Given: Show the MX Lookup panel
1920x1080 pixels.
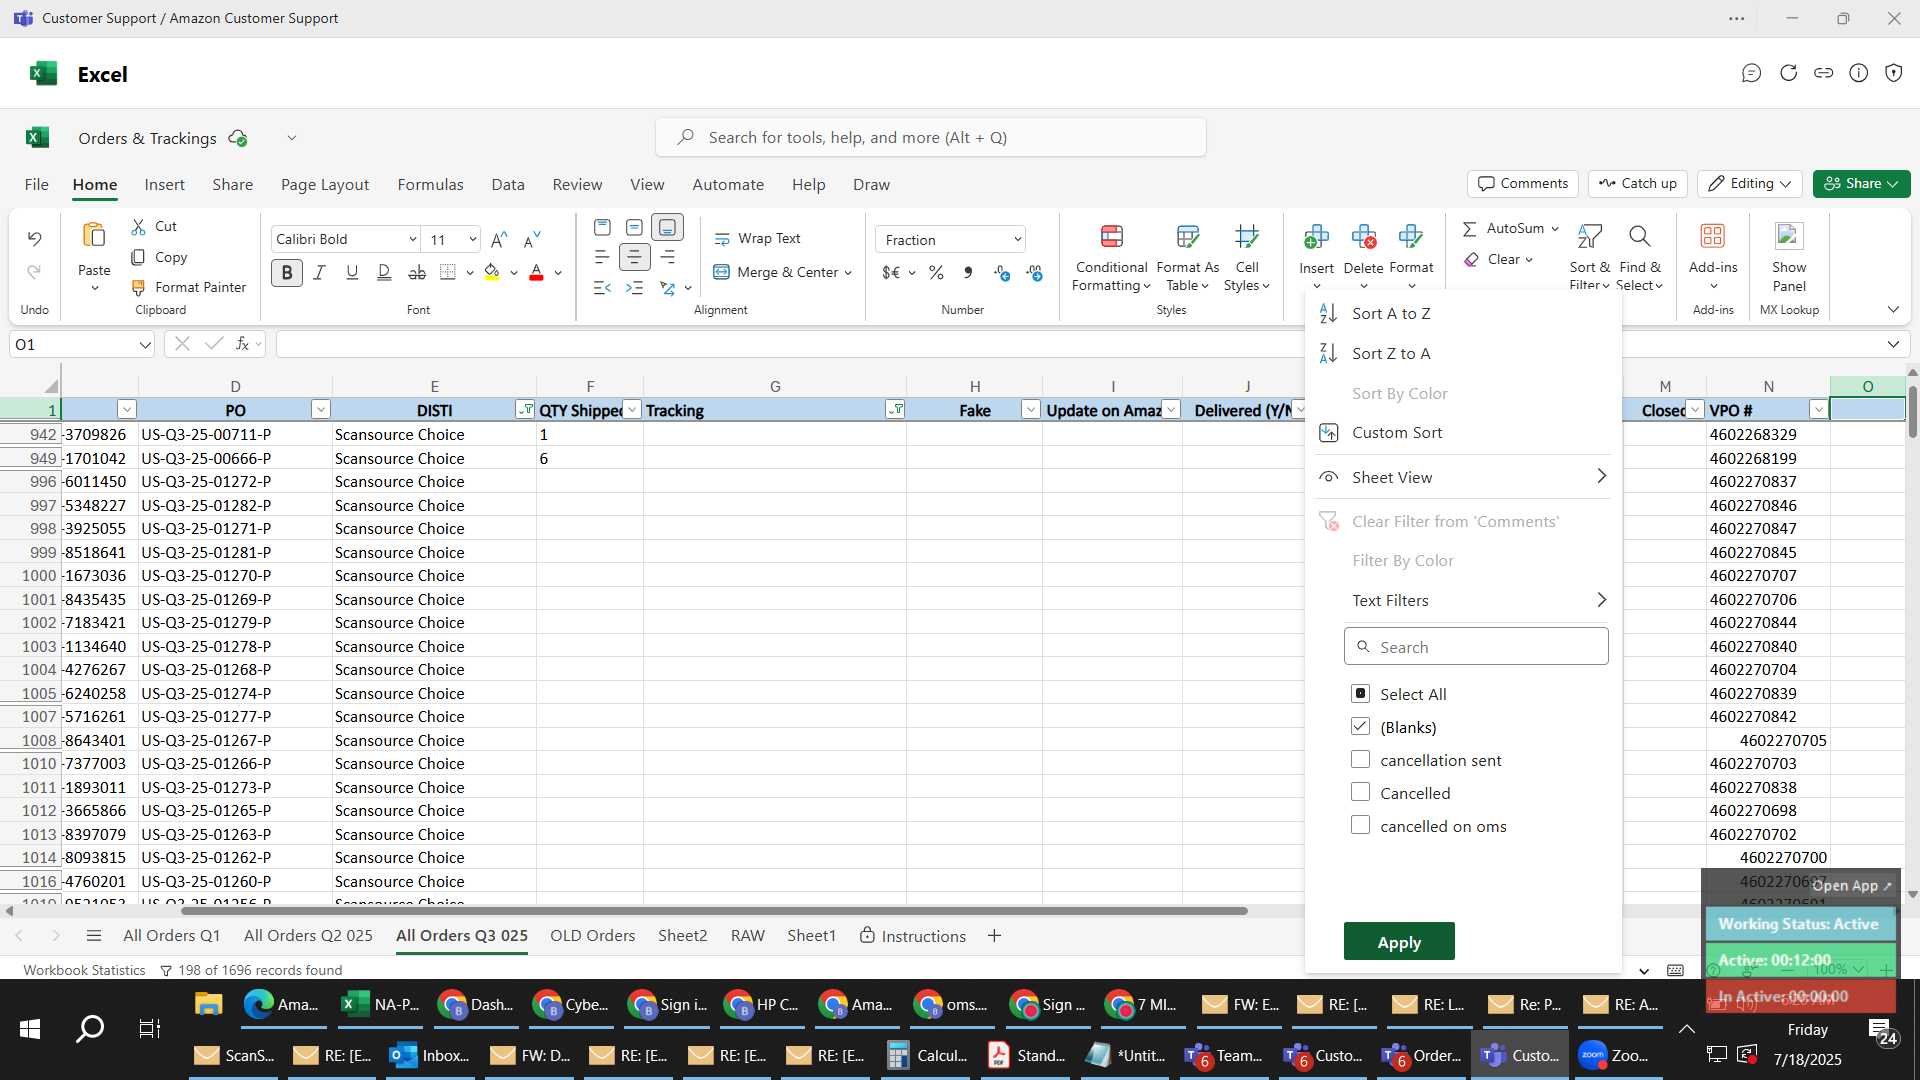Looking at the screenshot, I should [1788, 256].
